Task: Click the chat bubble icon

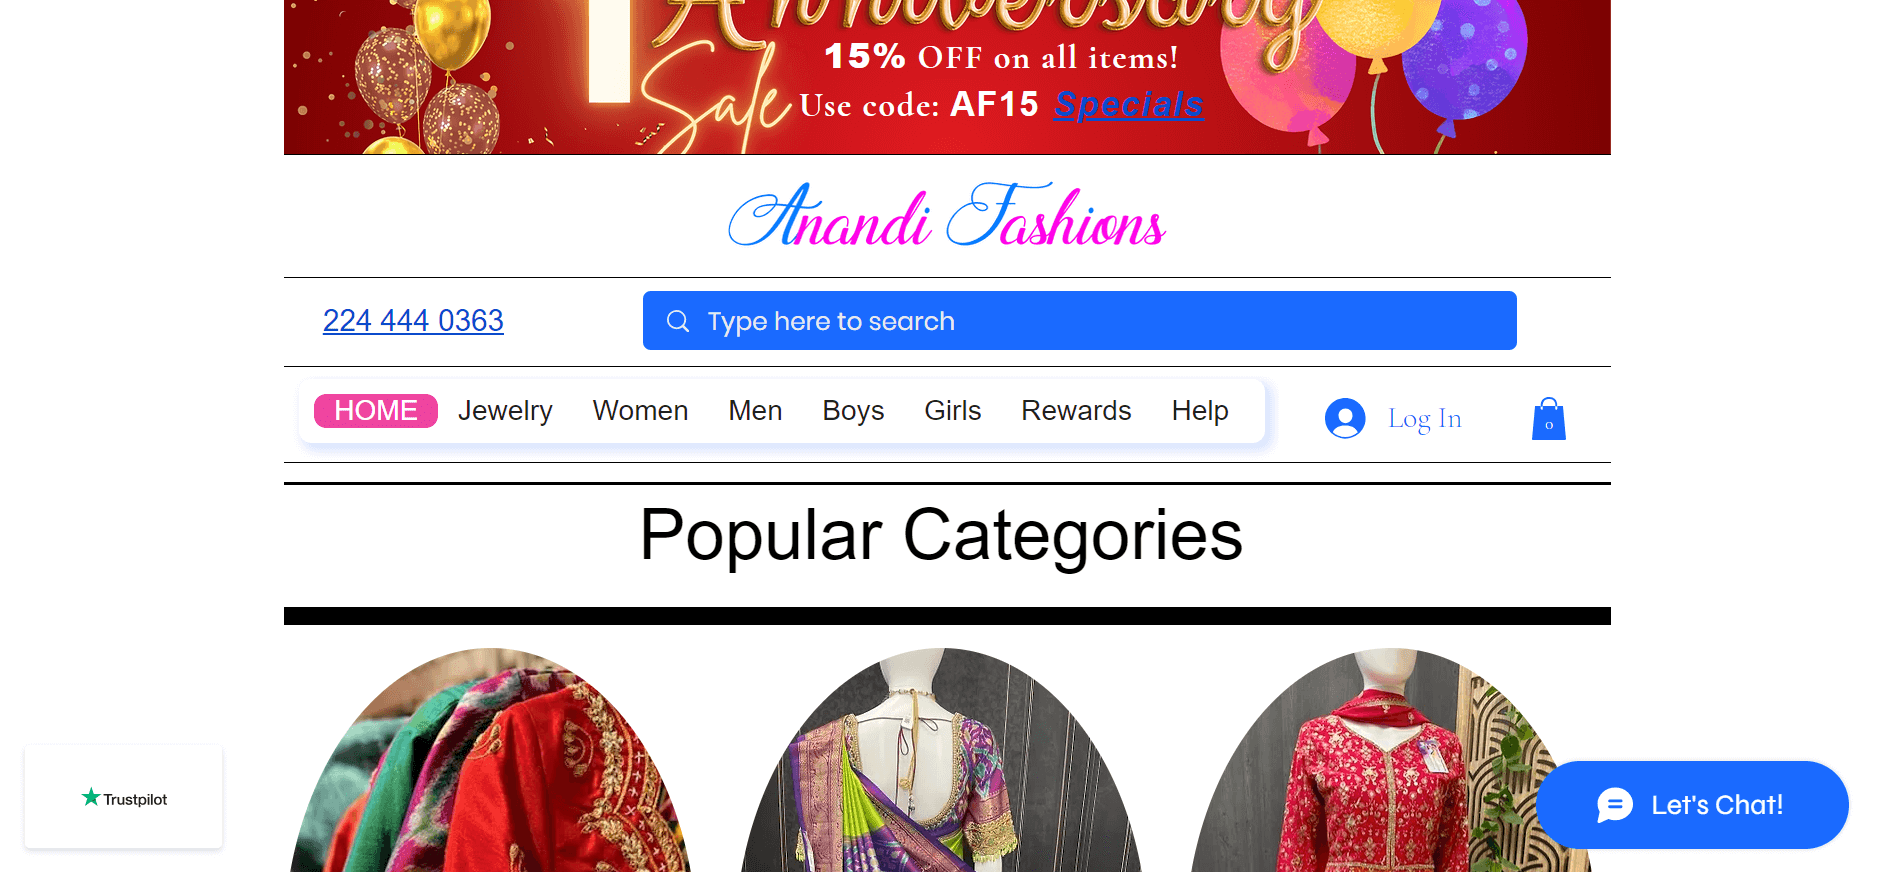Action: [1615, 805]
